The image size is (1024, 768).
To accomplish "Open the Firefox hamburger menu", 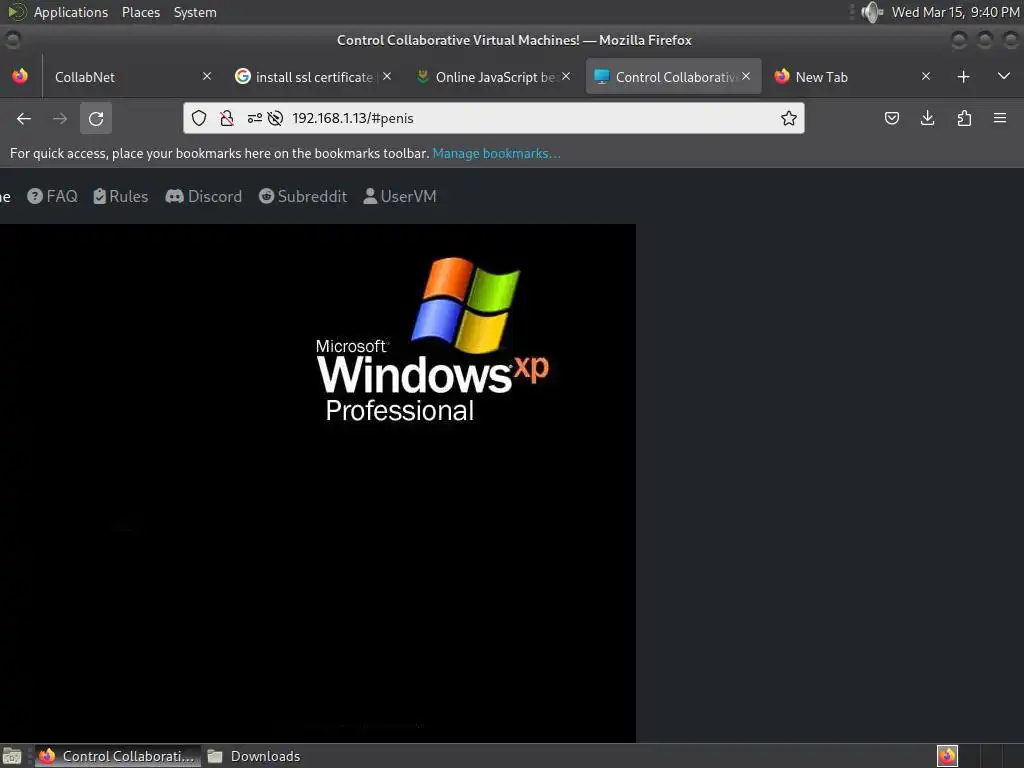I will [1000, 118].
